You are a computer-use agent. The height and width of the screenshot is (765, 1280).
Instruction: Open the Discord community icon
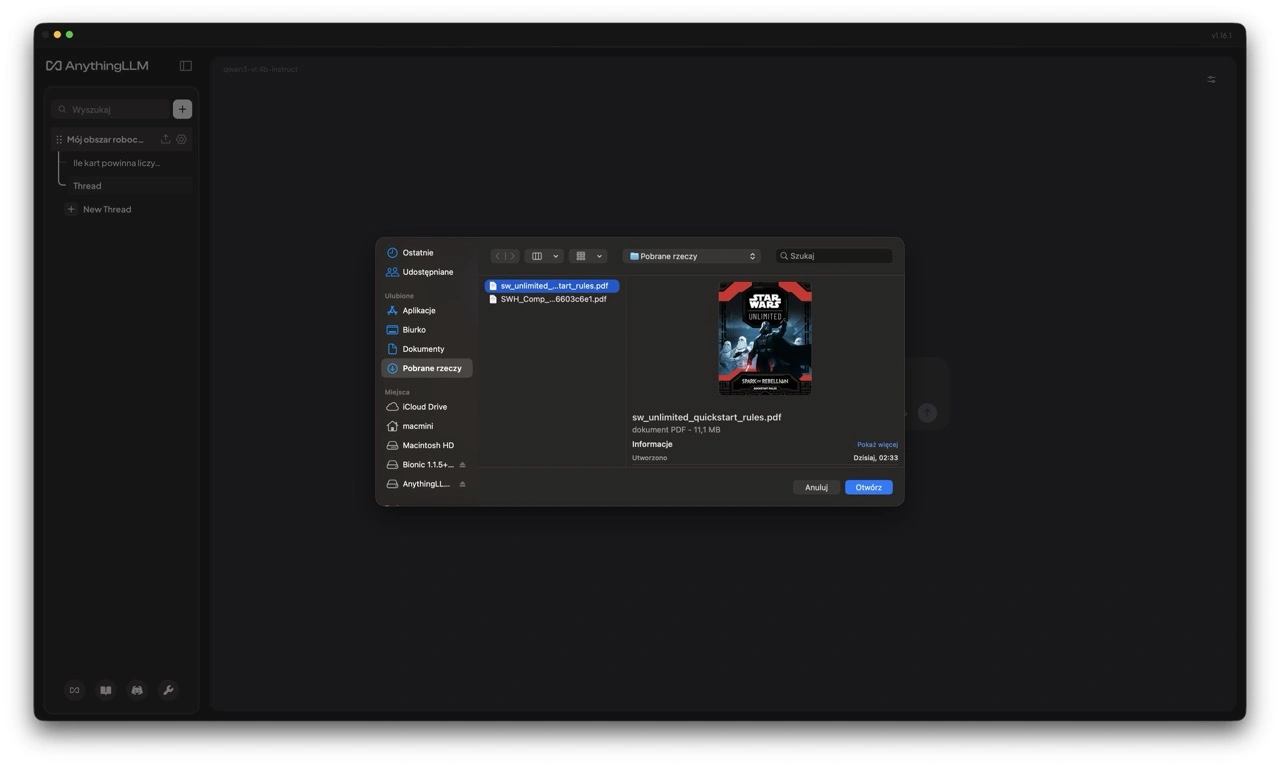(137, 690)
